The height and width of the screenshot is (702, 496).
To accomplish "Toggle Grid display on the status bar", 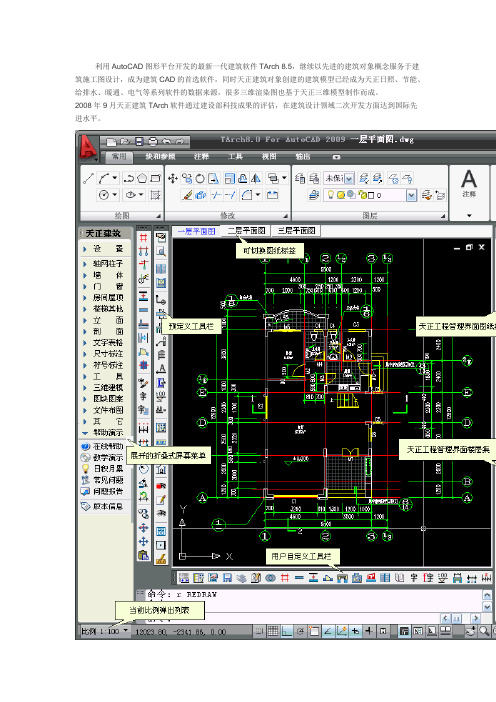I will click(x=273, y=632).
